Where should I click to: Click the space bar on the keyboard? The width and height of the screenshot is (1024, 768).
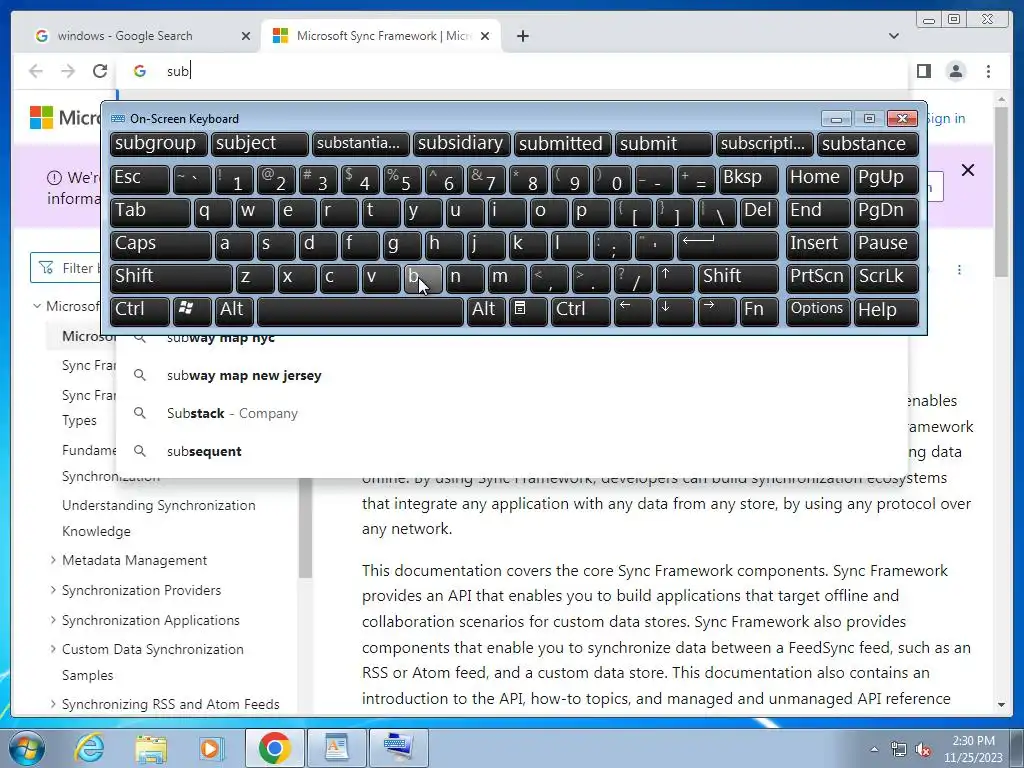pos(360,311)
